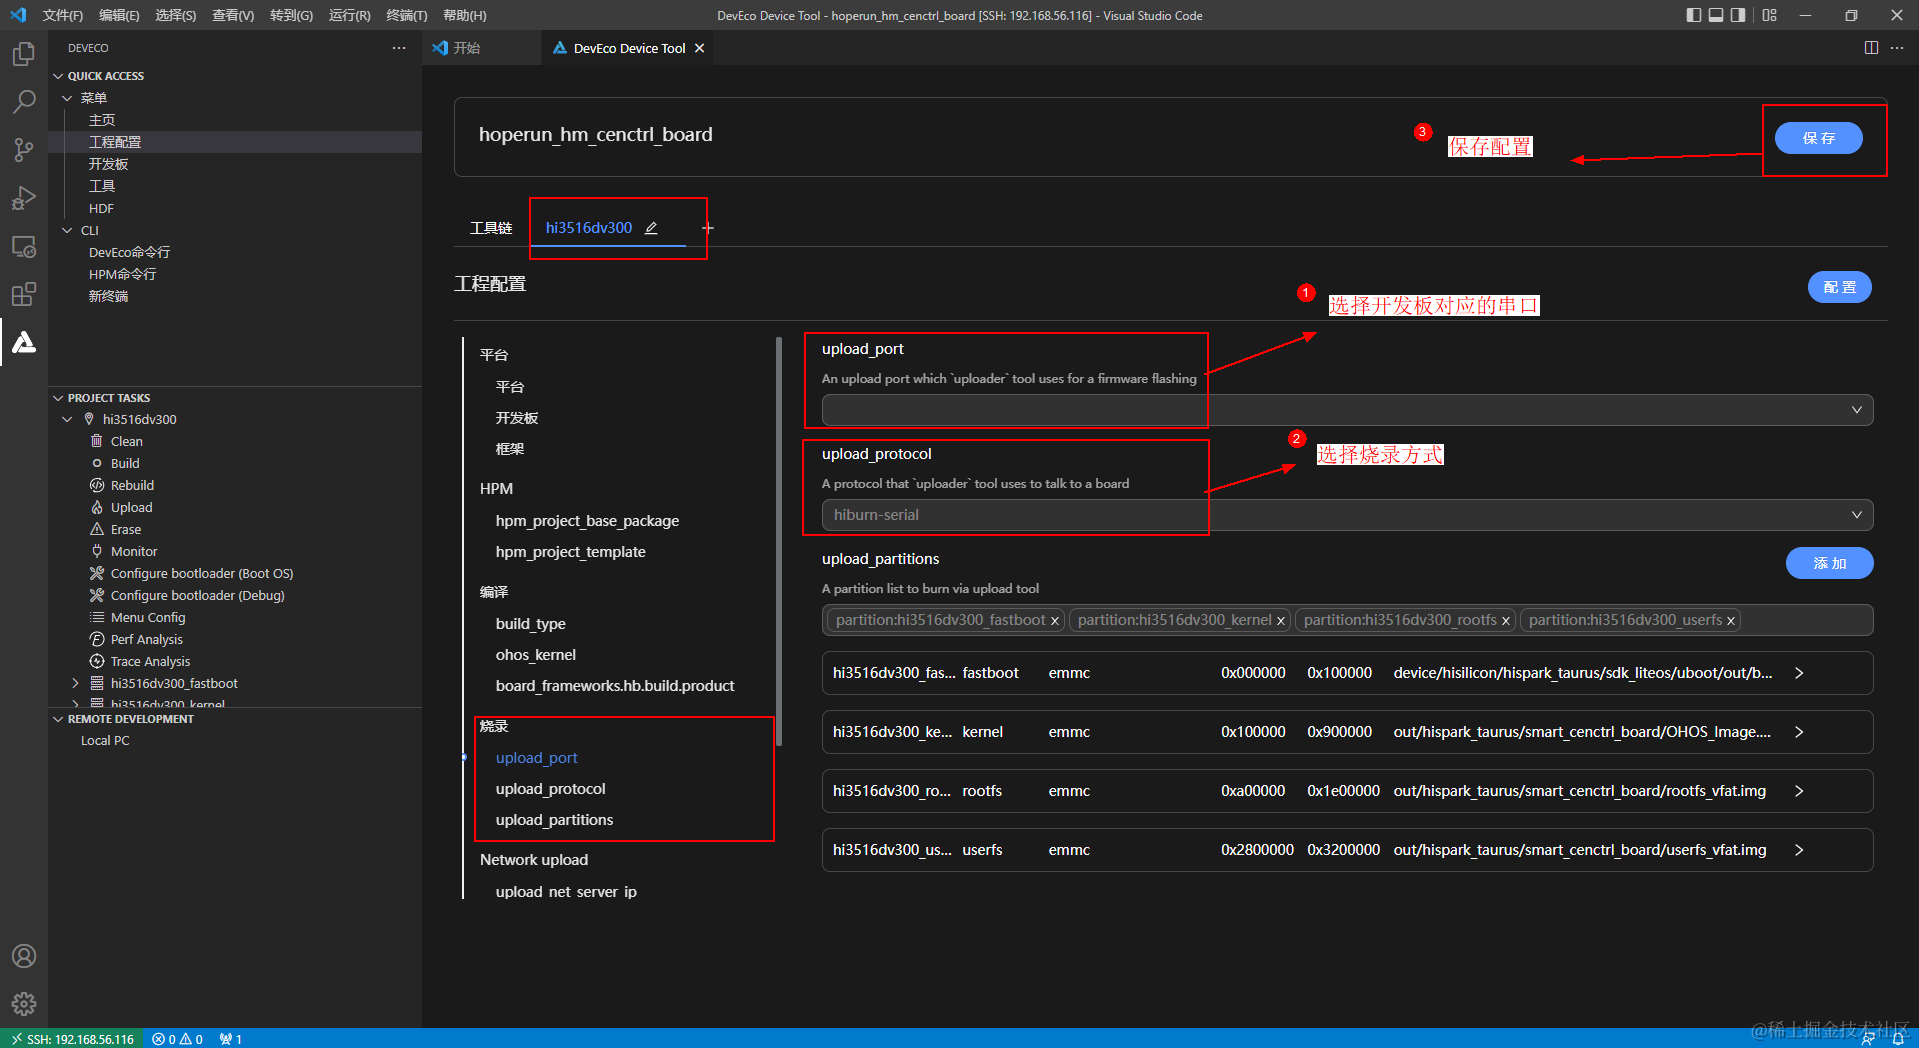1919x1048 pixels.
Task: Open the DevEco Device Tool view
Action: tap(24, 342)
